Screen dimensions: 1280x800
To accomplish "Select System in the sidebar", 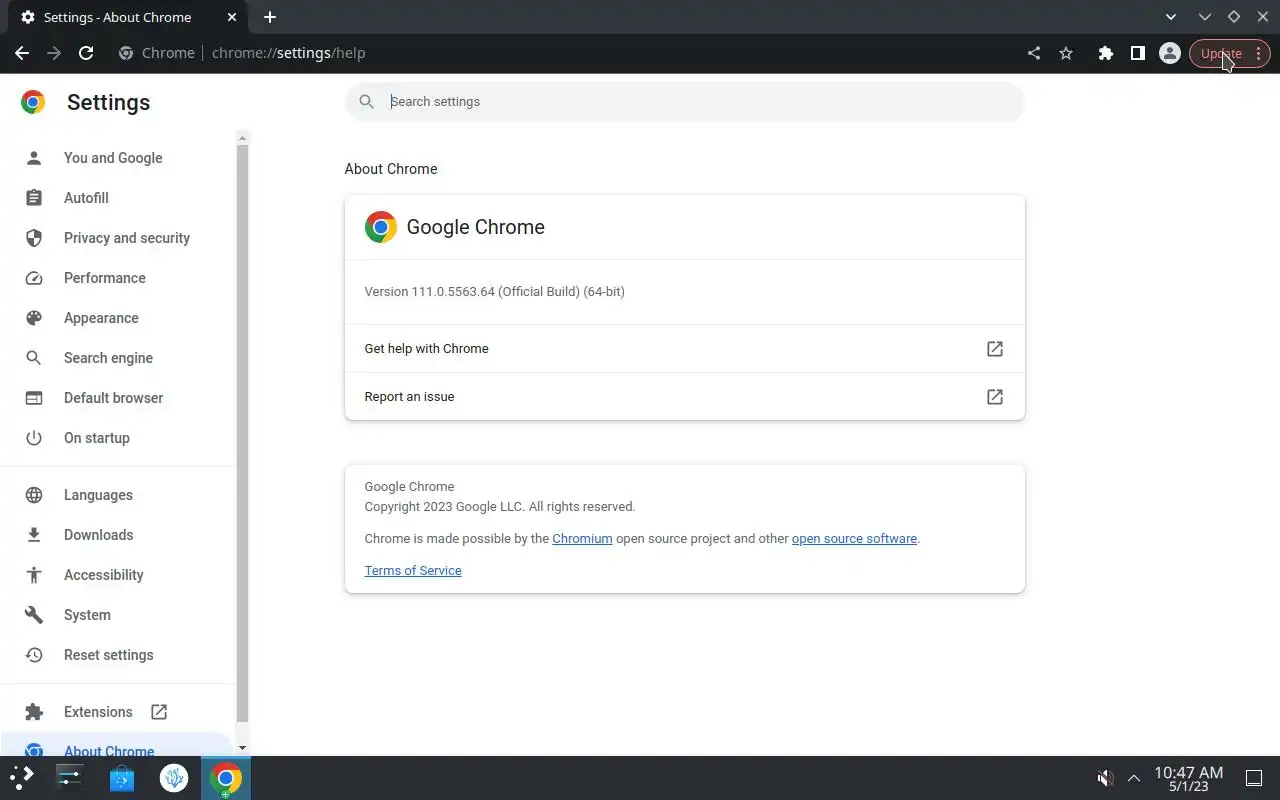I will click(87, 615).
